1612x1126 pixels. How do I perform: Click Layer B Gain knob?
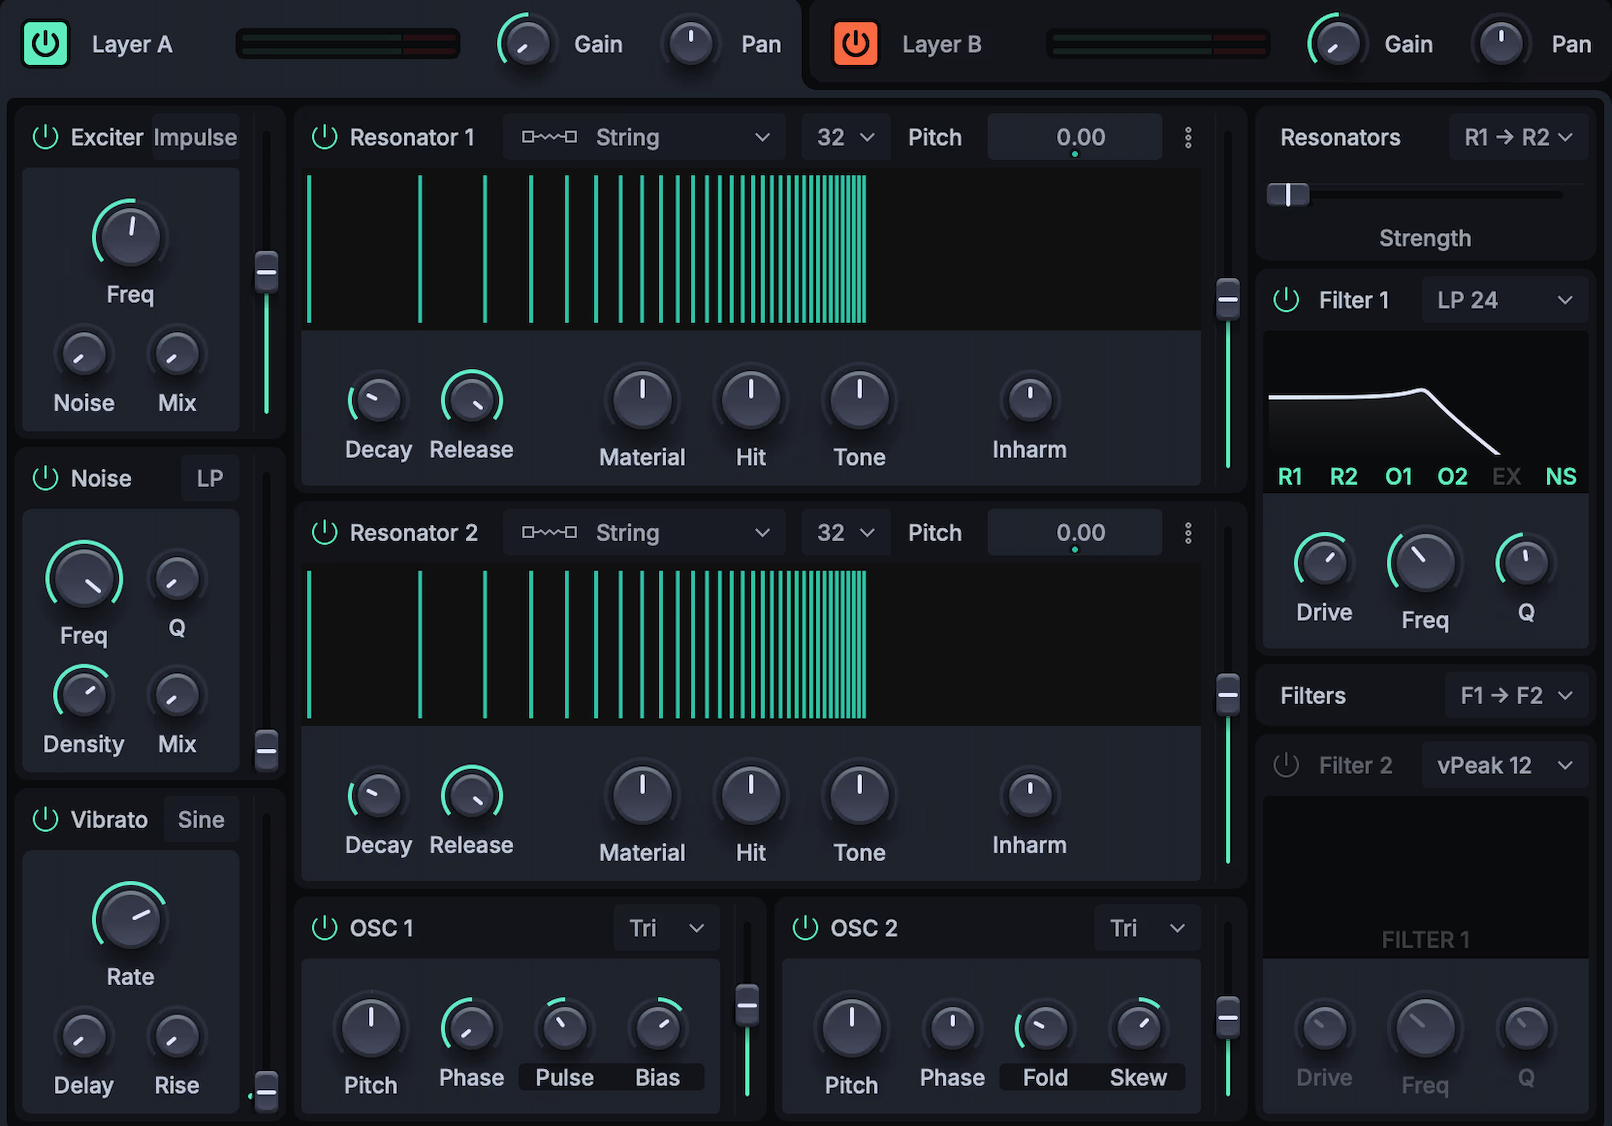click(1337, 44)
